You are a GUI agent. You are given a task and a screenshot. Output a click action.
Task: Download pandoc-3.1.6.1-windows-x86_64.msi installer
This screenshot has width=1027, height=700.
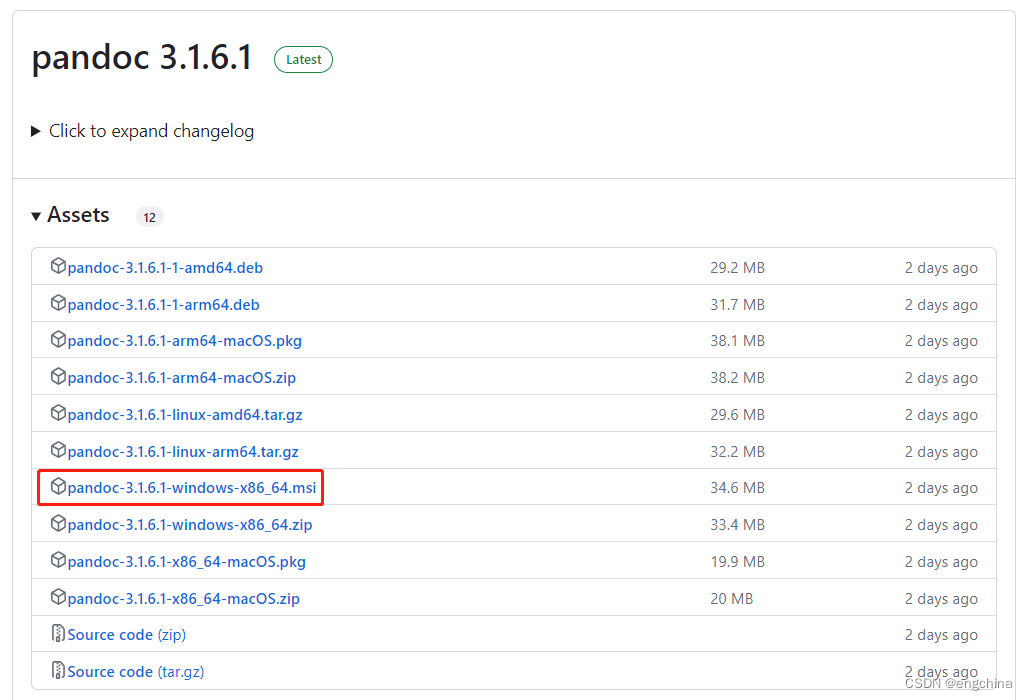(191, 488)
